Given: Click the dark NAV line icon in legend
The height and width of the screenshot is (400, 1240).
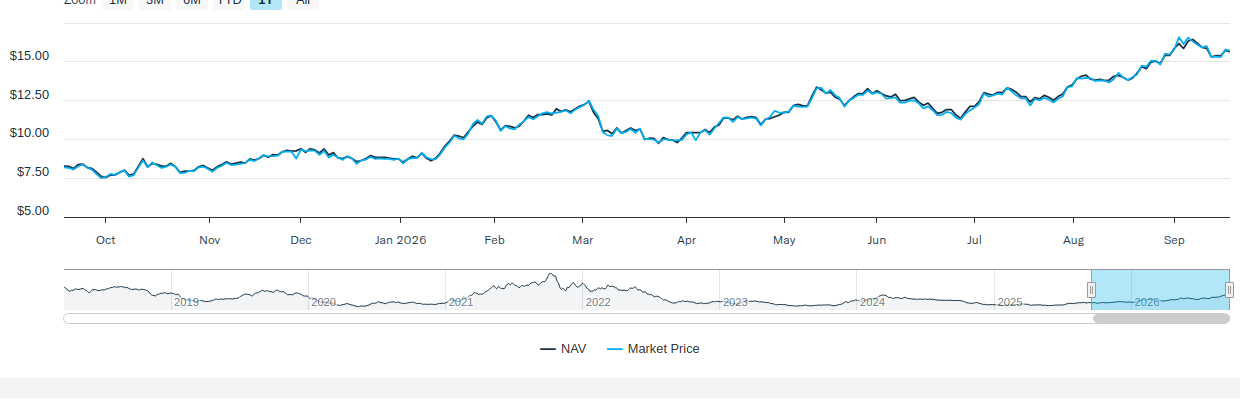Looking at the screenshot, I should click(548, 349).
